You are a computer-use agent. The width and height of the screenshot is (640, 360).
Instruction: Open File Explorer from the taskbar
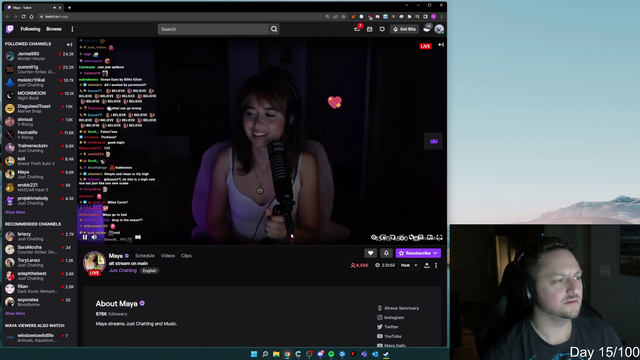pos(276,354)
